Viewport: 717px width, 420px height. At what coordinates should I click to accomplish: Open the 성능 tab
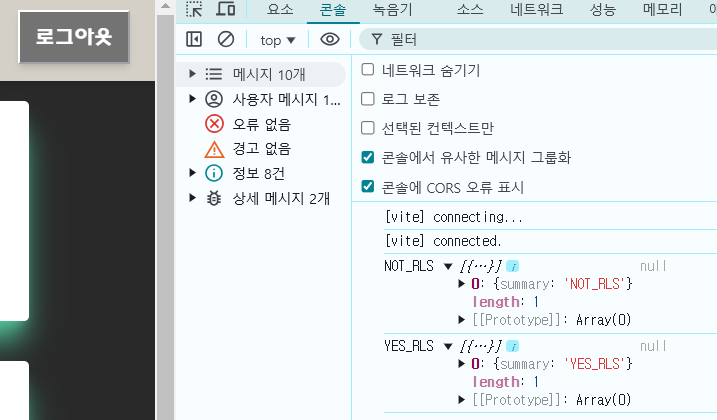(603, 9)
